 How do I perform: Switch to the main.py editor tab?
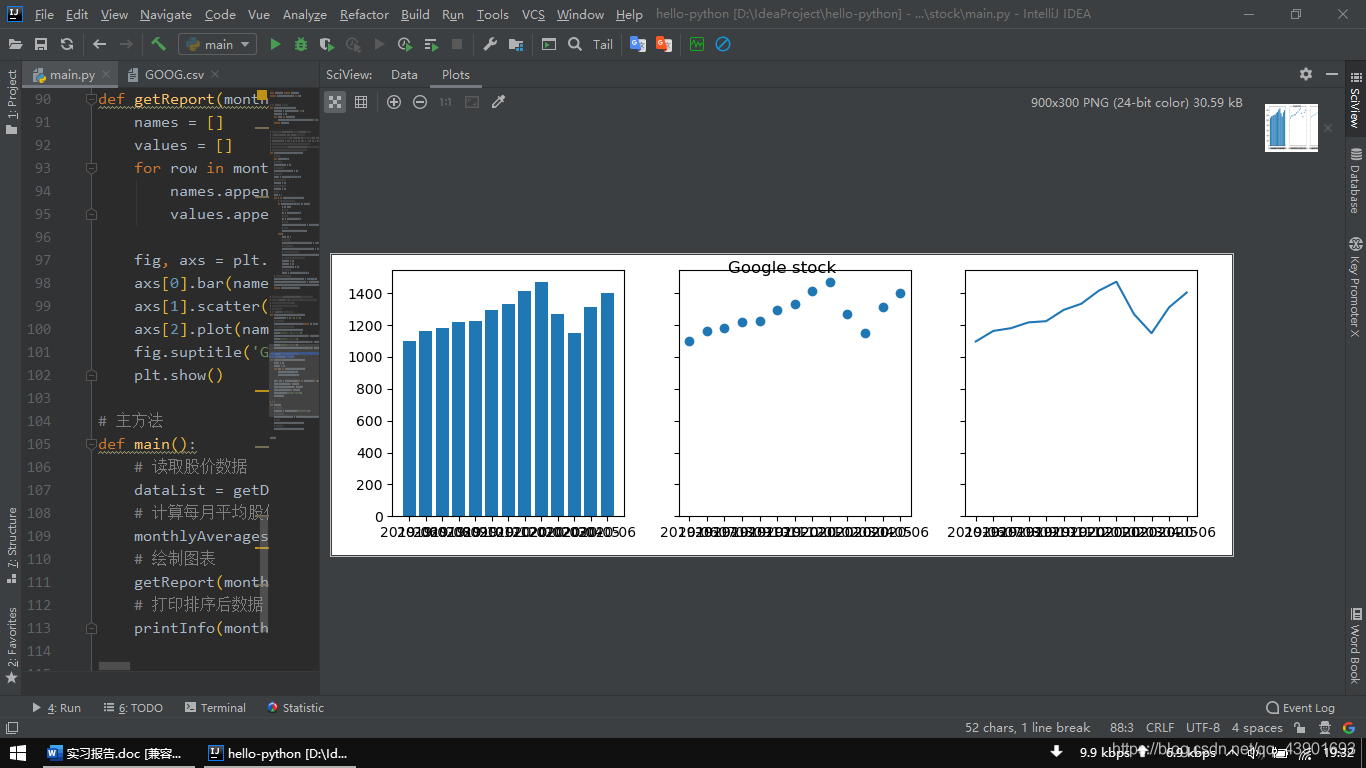72,75
